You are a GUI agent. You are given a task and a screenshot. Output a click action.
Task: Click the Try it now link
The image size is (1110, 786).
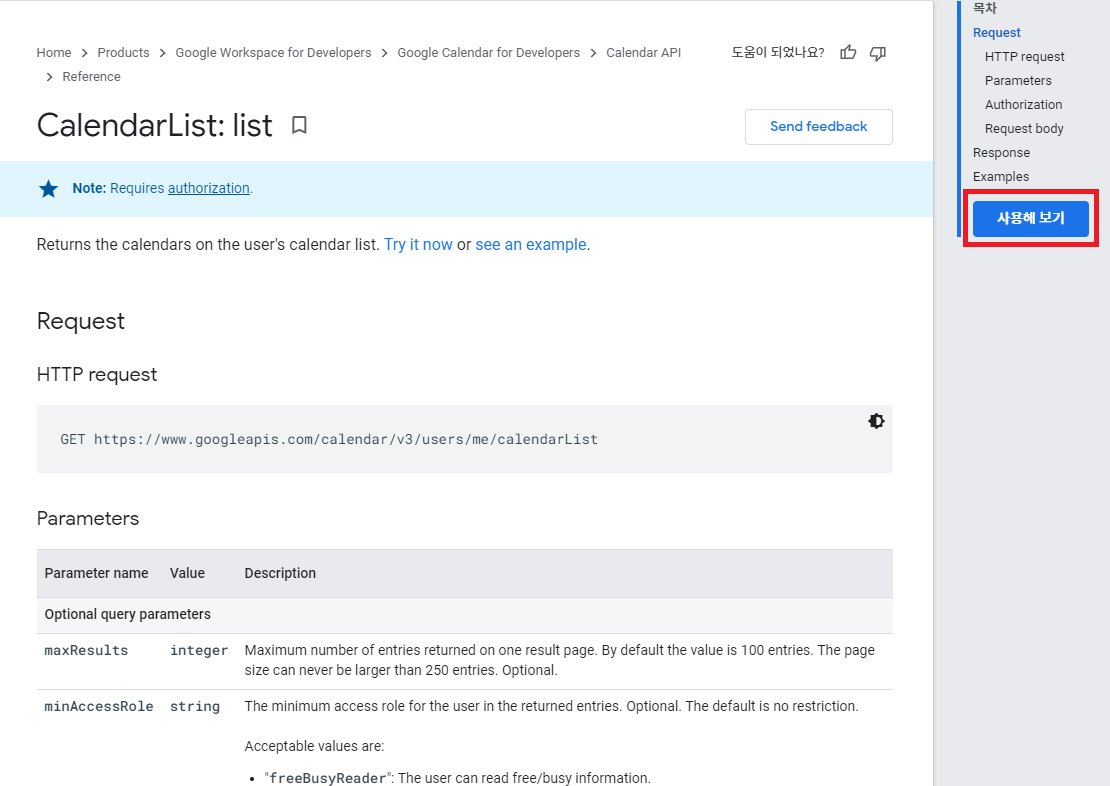[418, 244]
